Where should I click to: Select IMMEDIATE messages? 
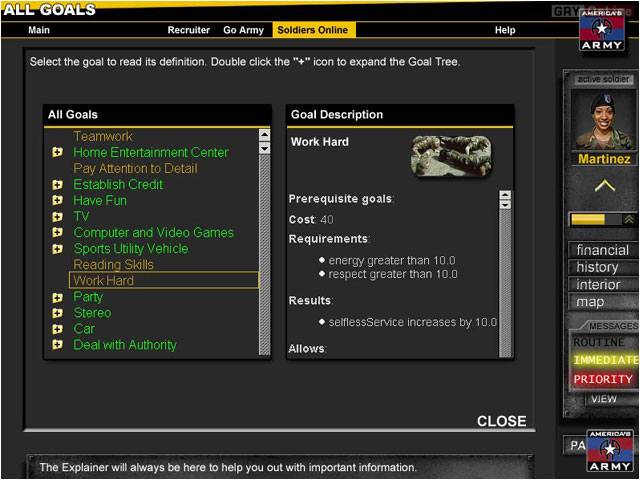tap(605, 360)
